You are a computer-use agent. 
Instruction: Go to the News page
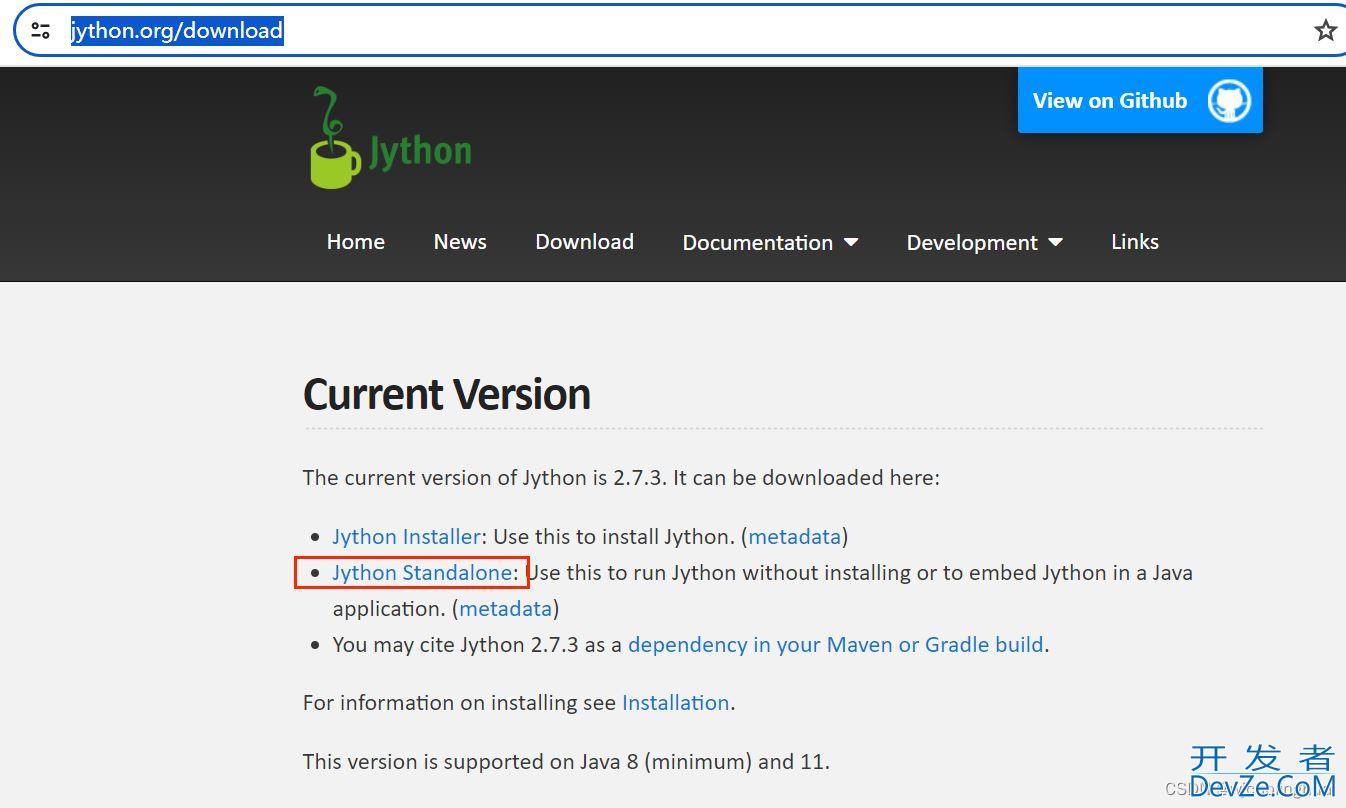(460, 242)
